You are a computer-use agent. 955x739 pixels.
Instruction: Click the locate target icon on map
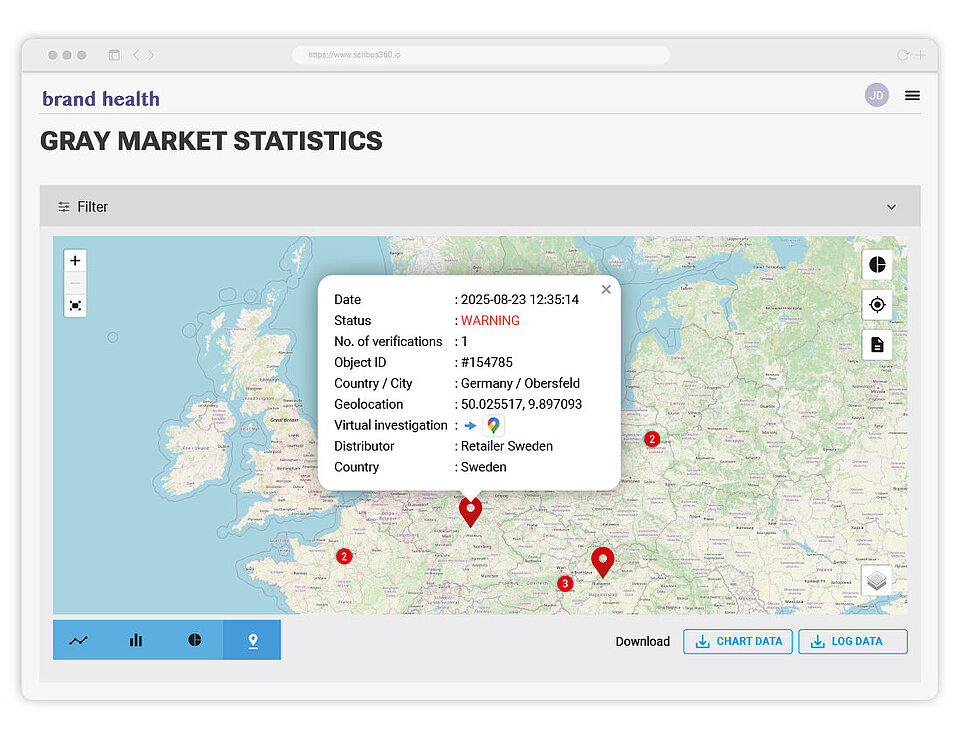877,305
